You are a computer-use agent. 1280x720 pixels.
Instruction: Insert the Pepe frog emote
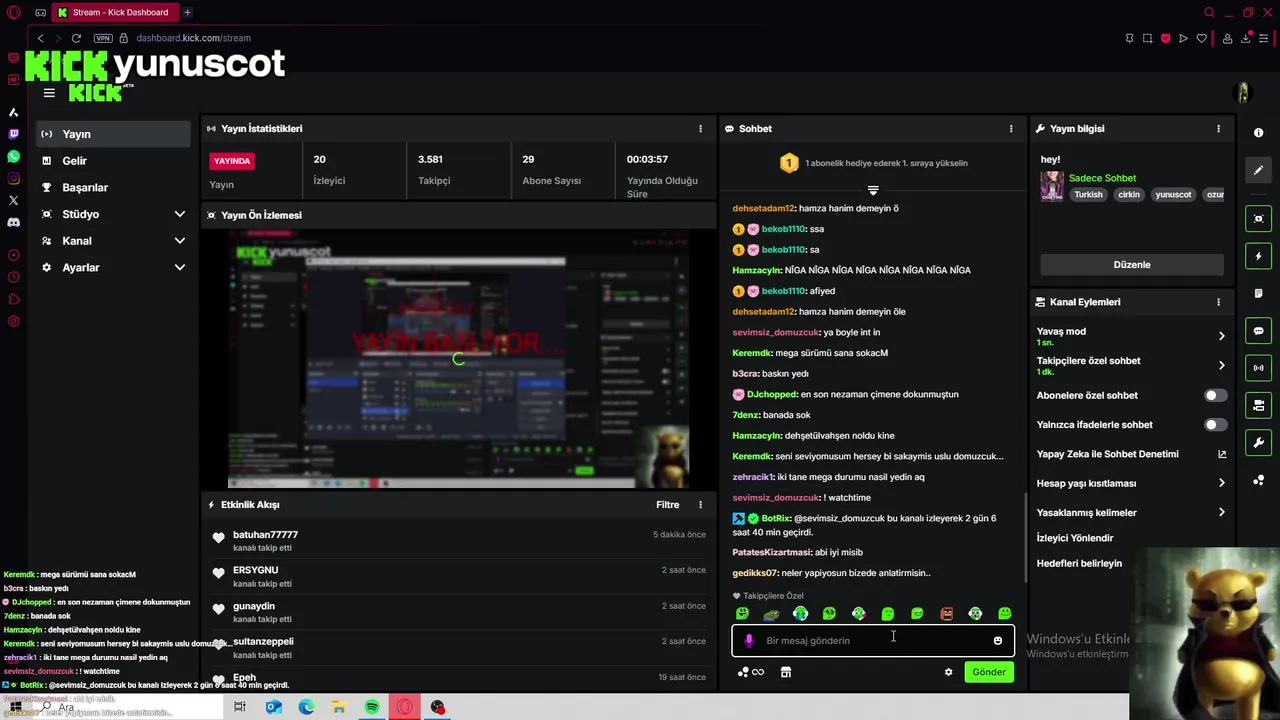[771, 614]
